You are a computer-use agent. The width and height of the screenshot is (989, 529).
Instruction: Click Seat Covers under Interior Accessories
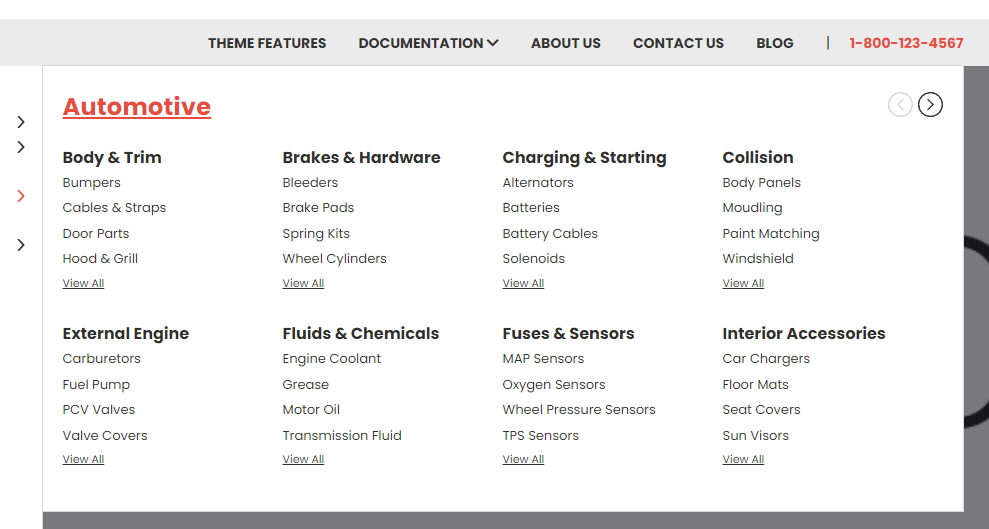(761, 410)
